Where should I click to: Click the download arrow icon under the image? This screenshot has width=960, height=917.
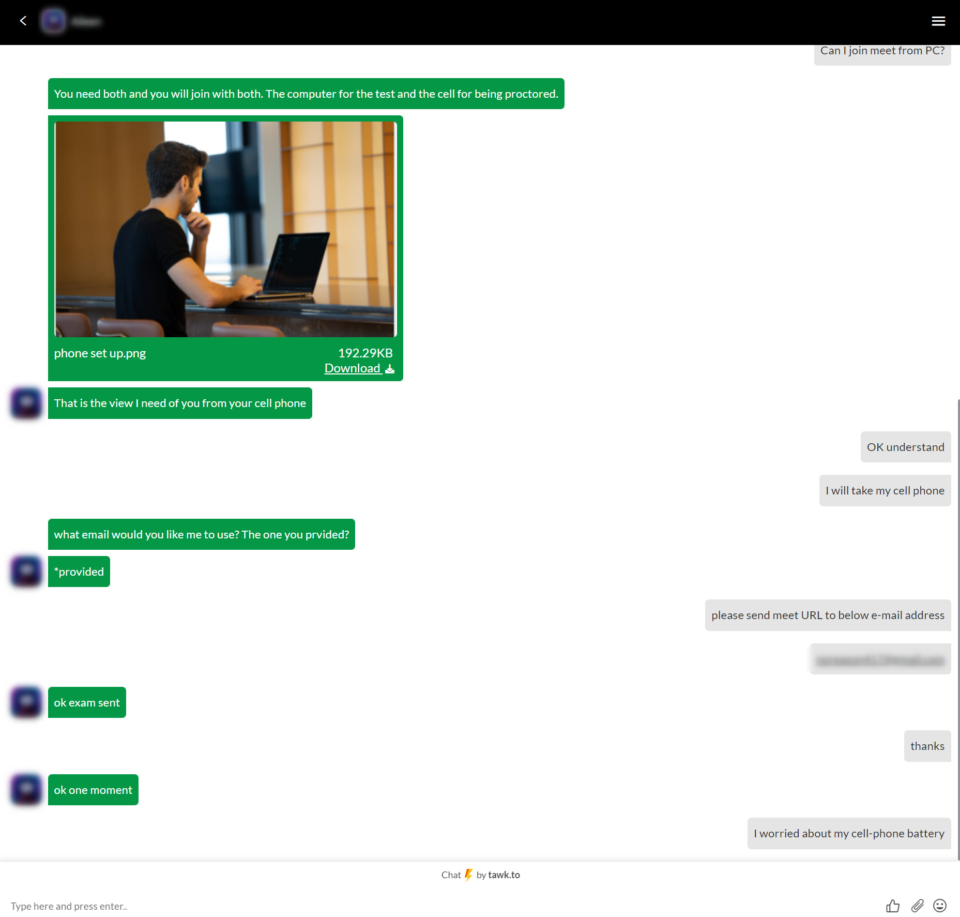[387, 368]
